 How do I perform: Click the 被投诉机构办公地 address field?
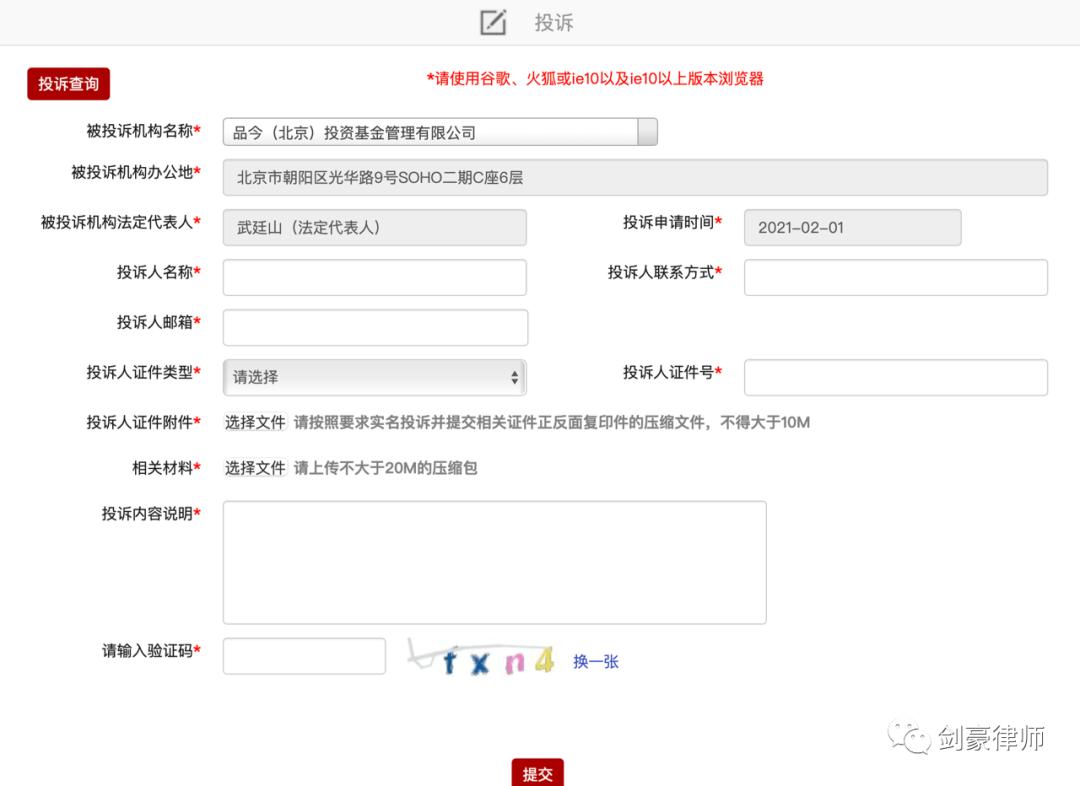635,177
